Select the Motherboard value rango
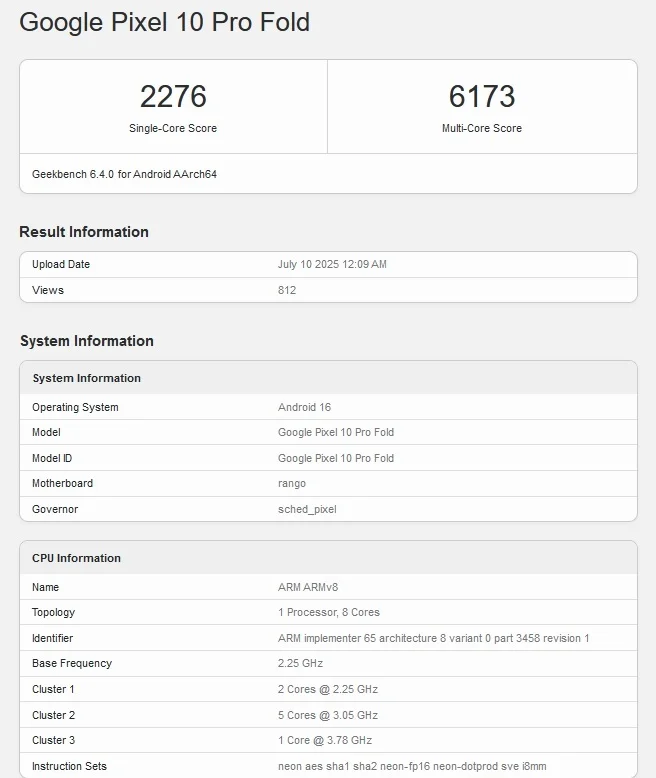 pos(292,483)
